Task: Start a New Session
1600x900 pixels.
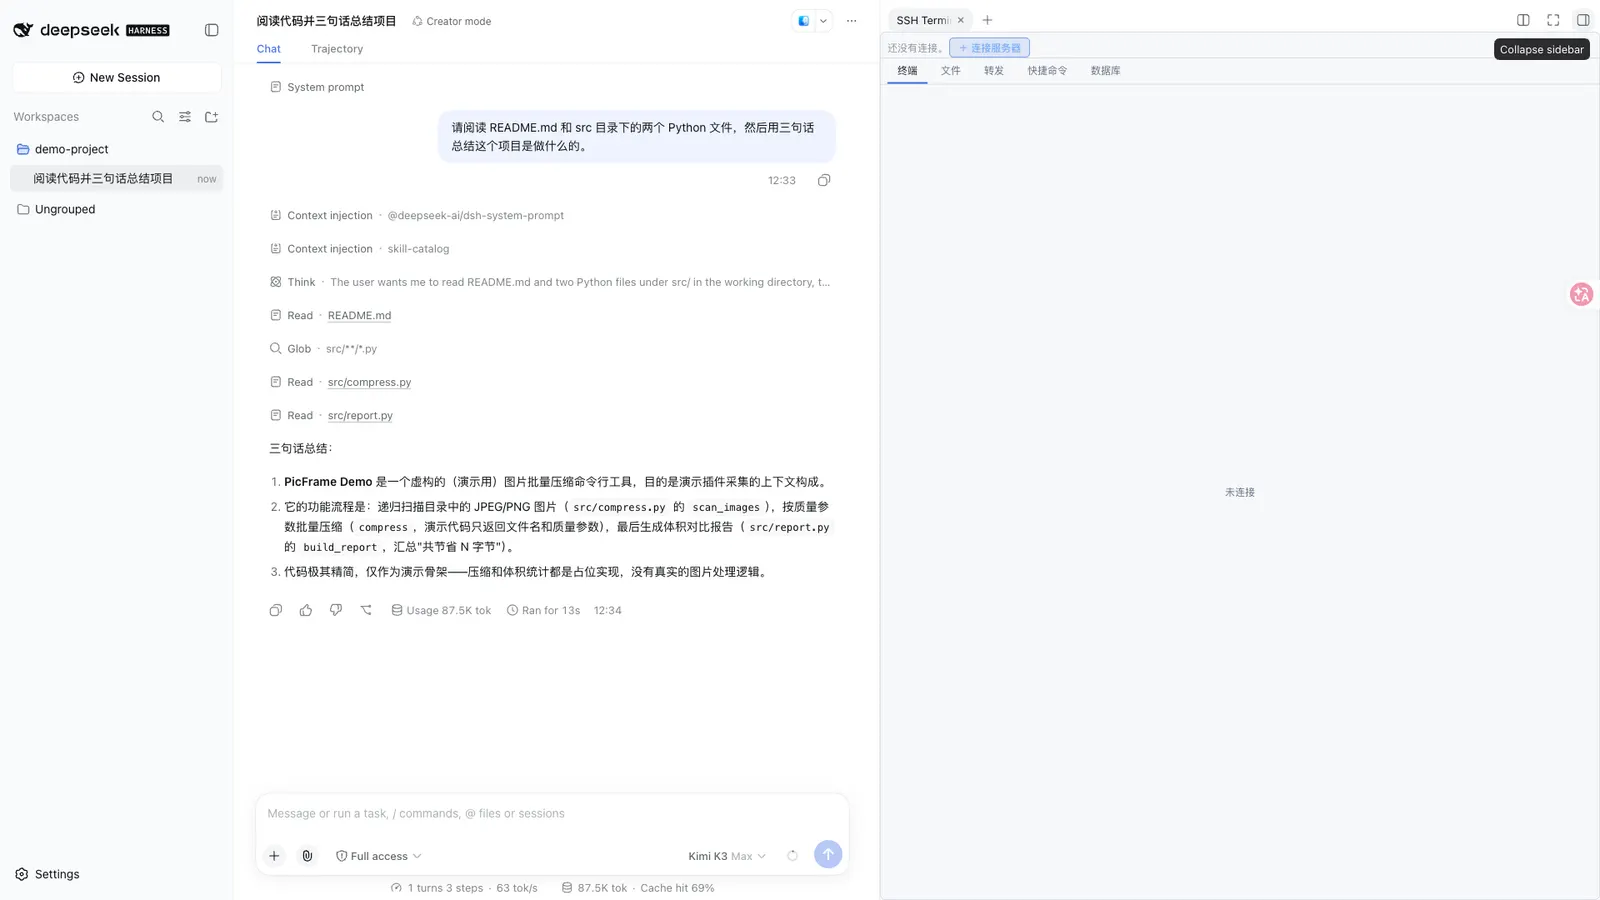Action: point(117,77)
